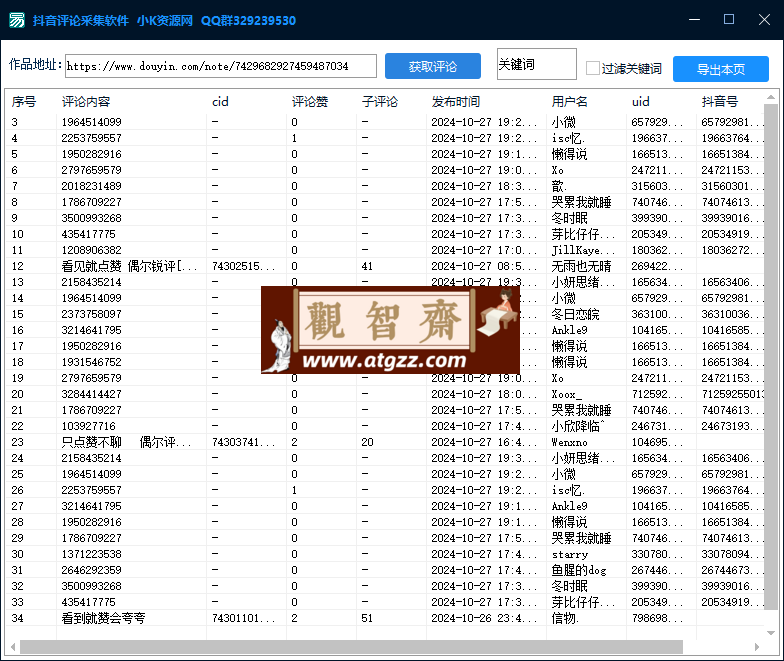Click comment 1931546752 in row 18
Image resolution: width=784 pixels, height=661 pixels.
tap(92, 362)
